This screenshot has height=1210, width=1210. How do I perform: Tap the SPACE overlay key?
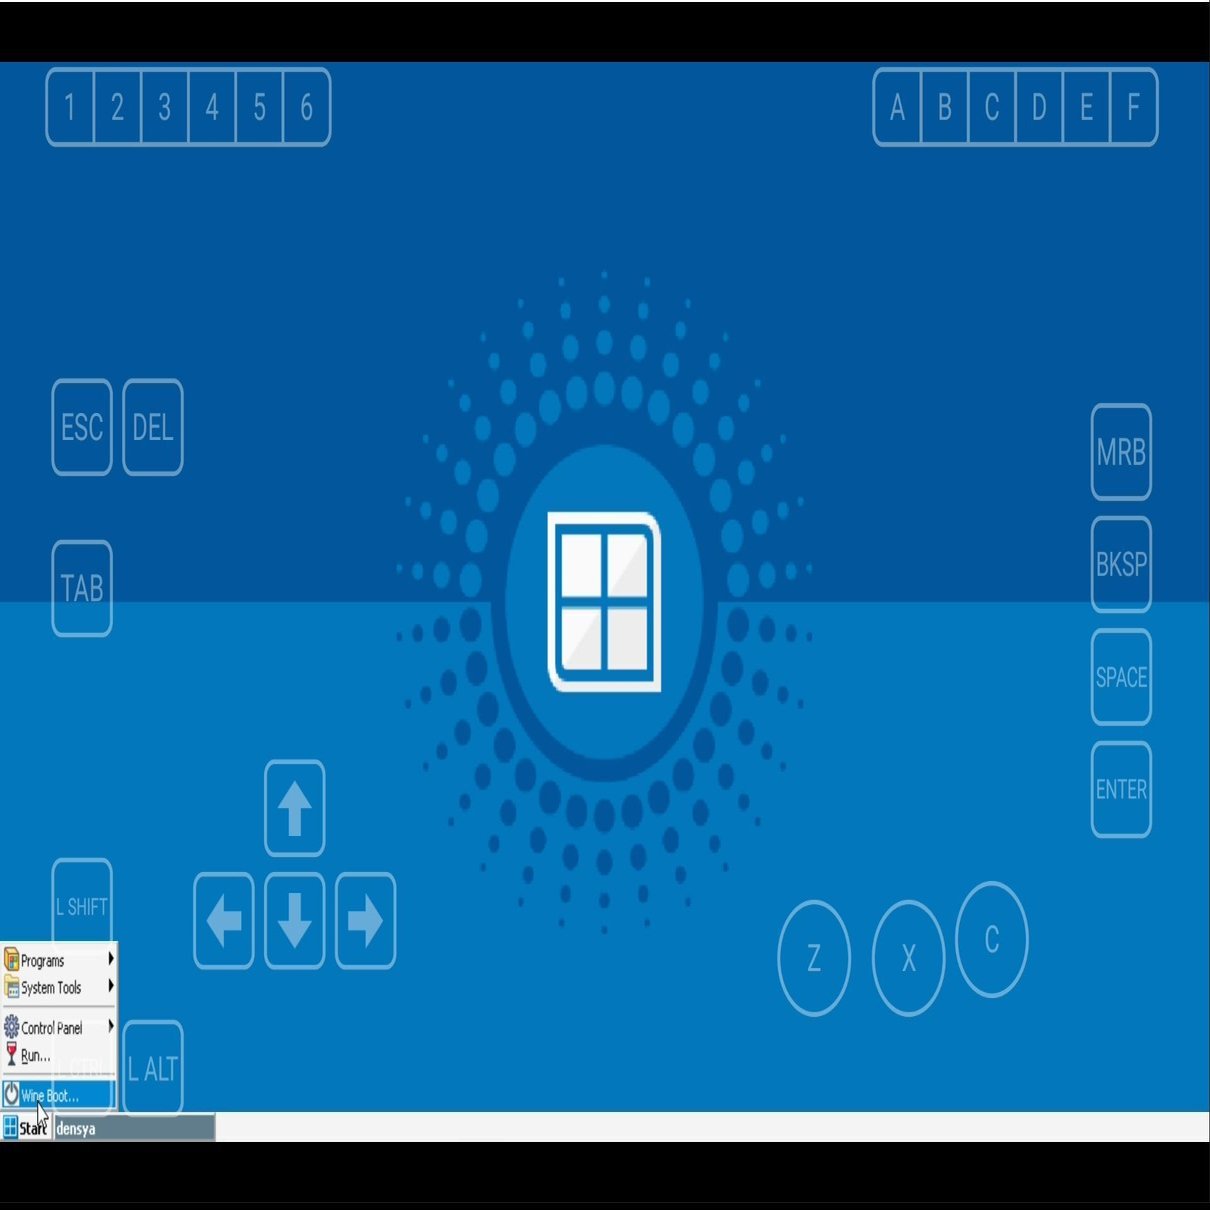pos(1121,677)
